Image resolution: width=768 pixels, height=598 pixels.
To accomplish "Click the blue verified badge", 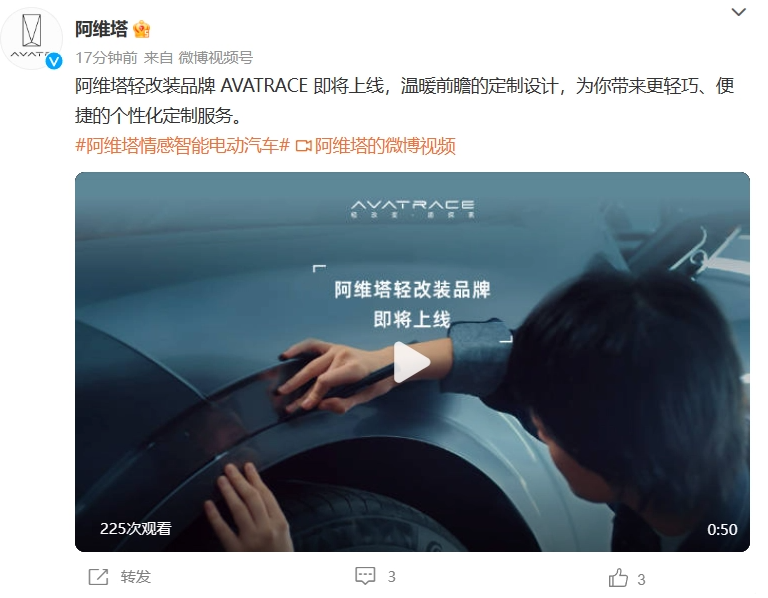I will pos(54,61).
